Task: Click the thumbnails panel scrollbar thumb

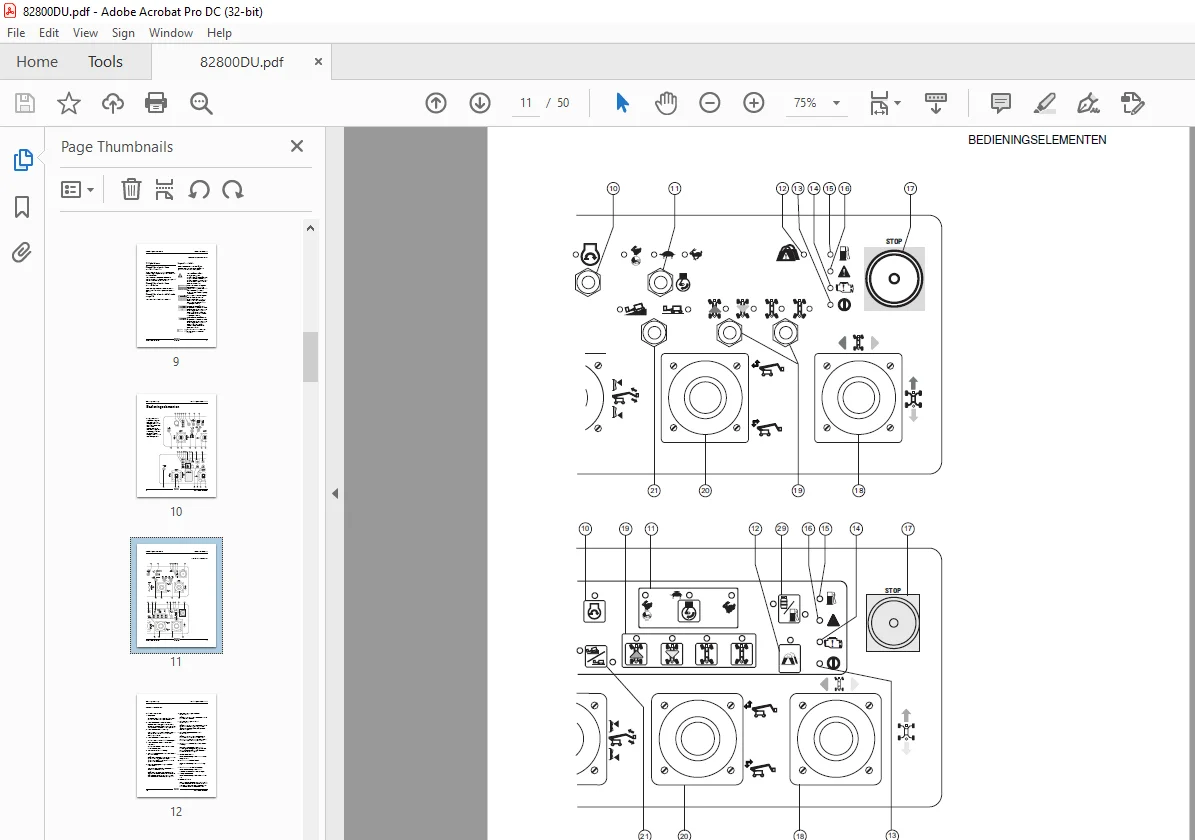Action: click(x=310, y=357)
